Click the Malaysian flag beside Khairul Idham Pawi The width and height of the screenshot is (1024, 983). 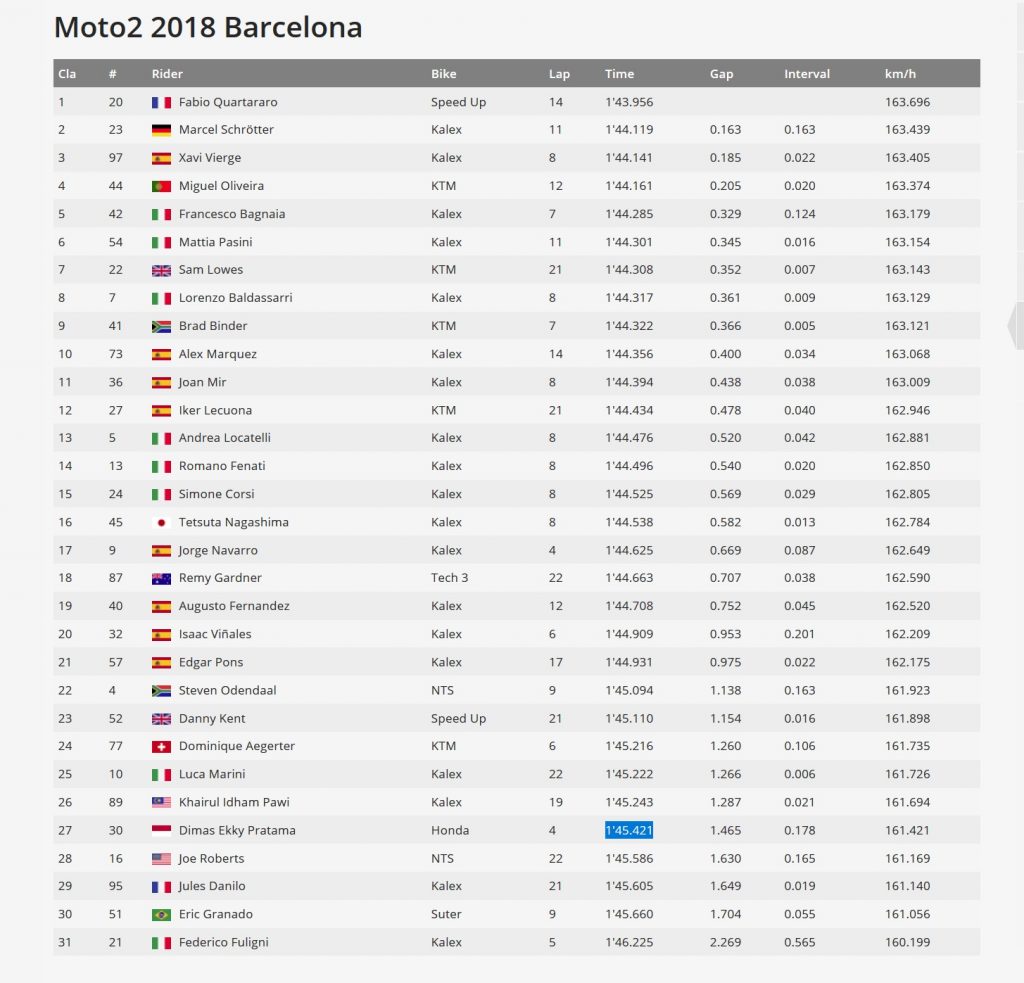click(161, 802)
